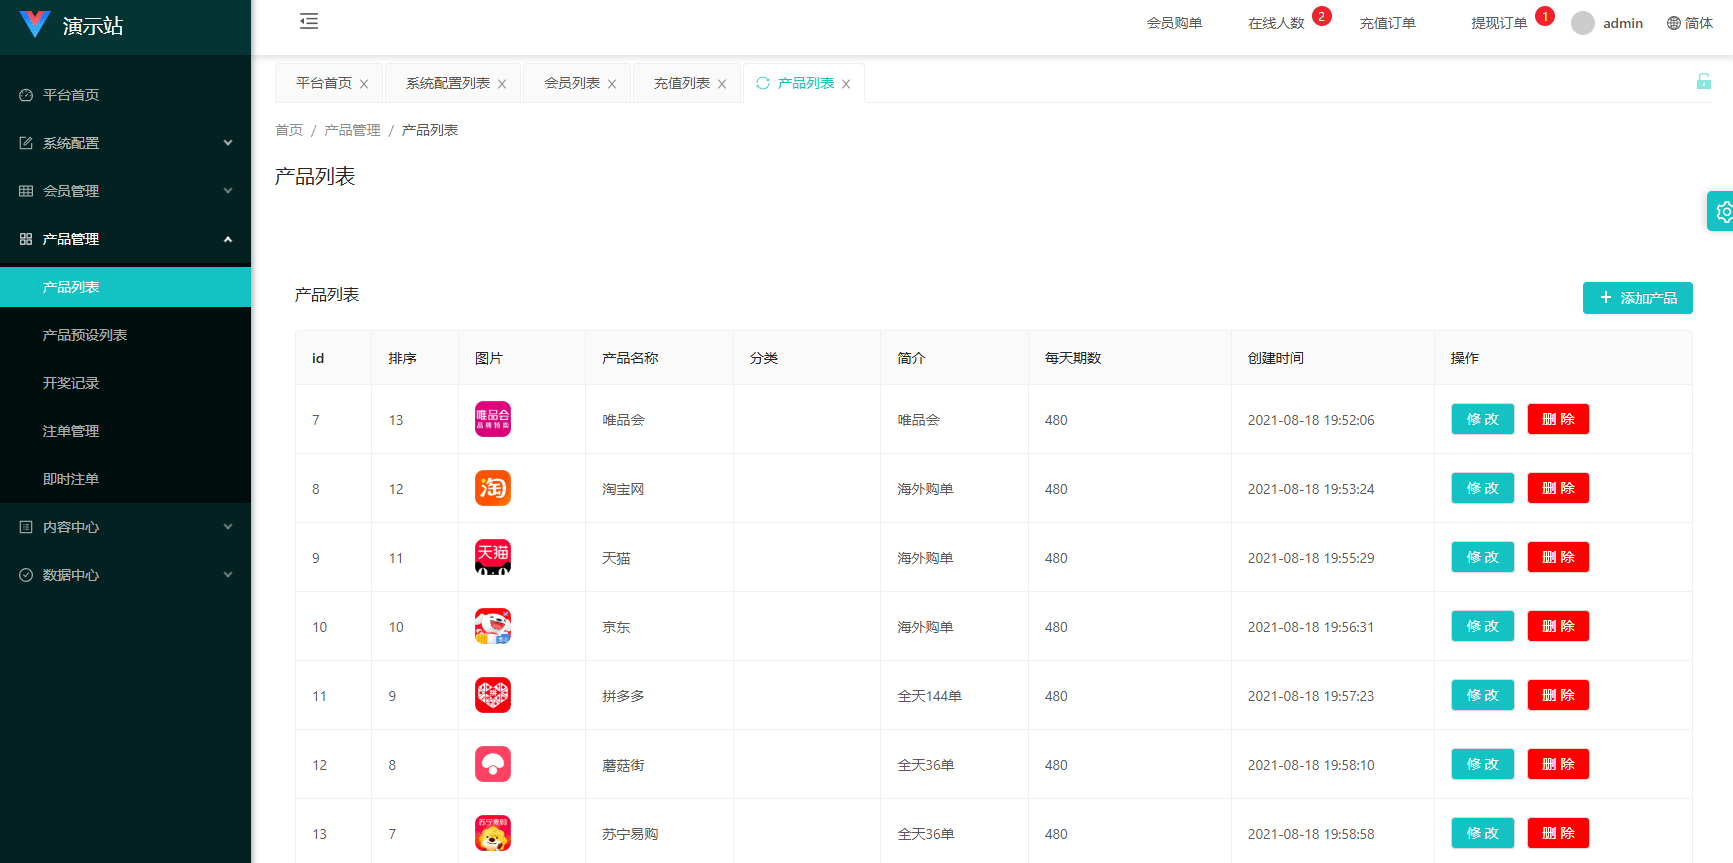The width and height of the screenshot is (1733, 863).
Task: Expand the 系统配置 sidebar menu
Action: [x=125, y=143]
